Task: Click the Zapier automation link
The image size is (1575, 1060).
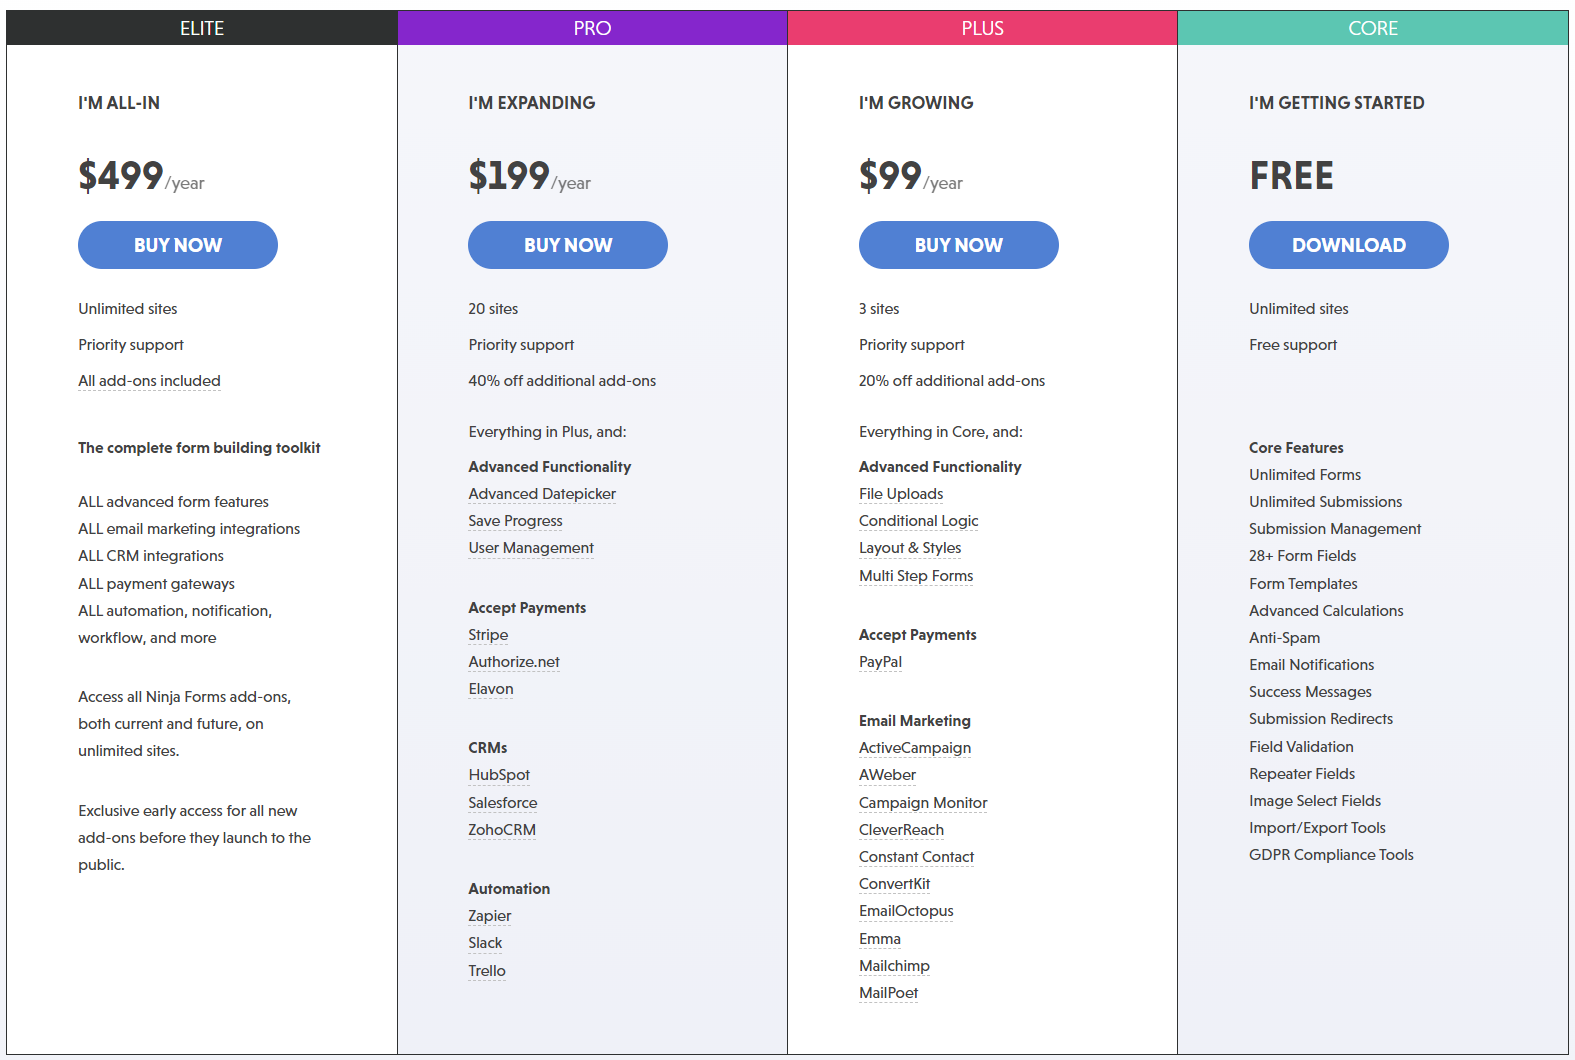Action: click(x=488, y=915)
